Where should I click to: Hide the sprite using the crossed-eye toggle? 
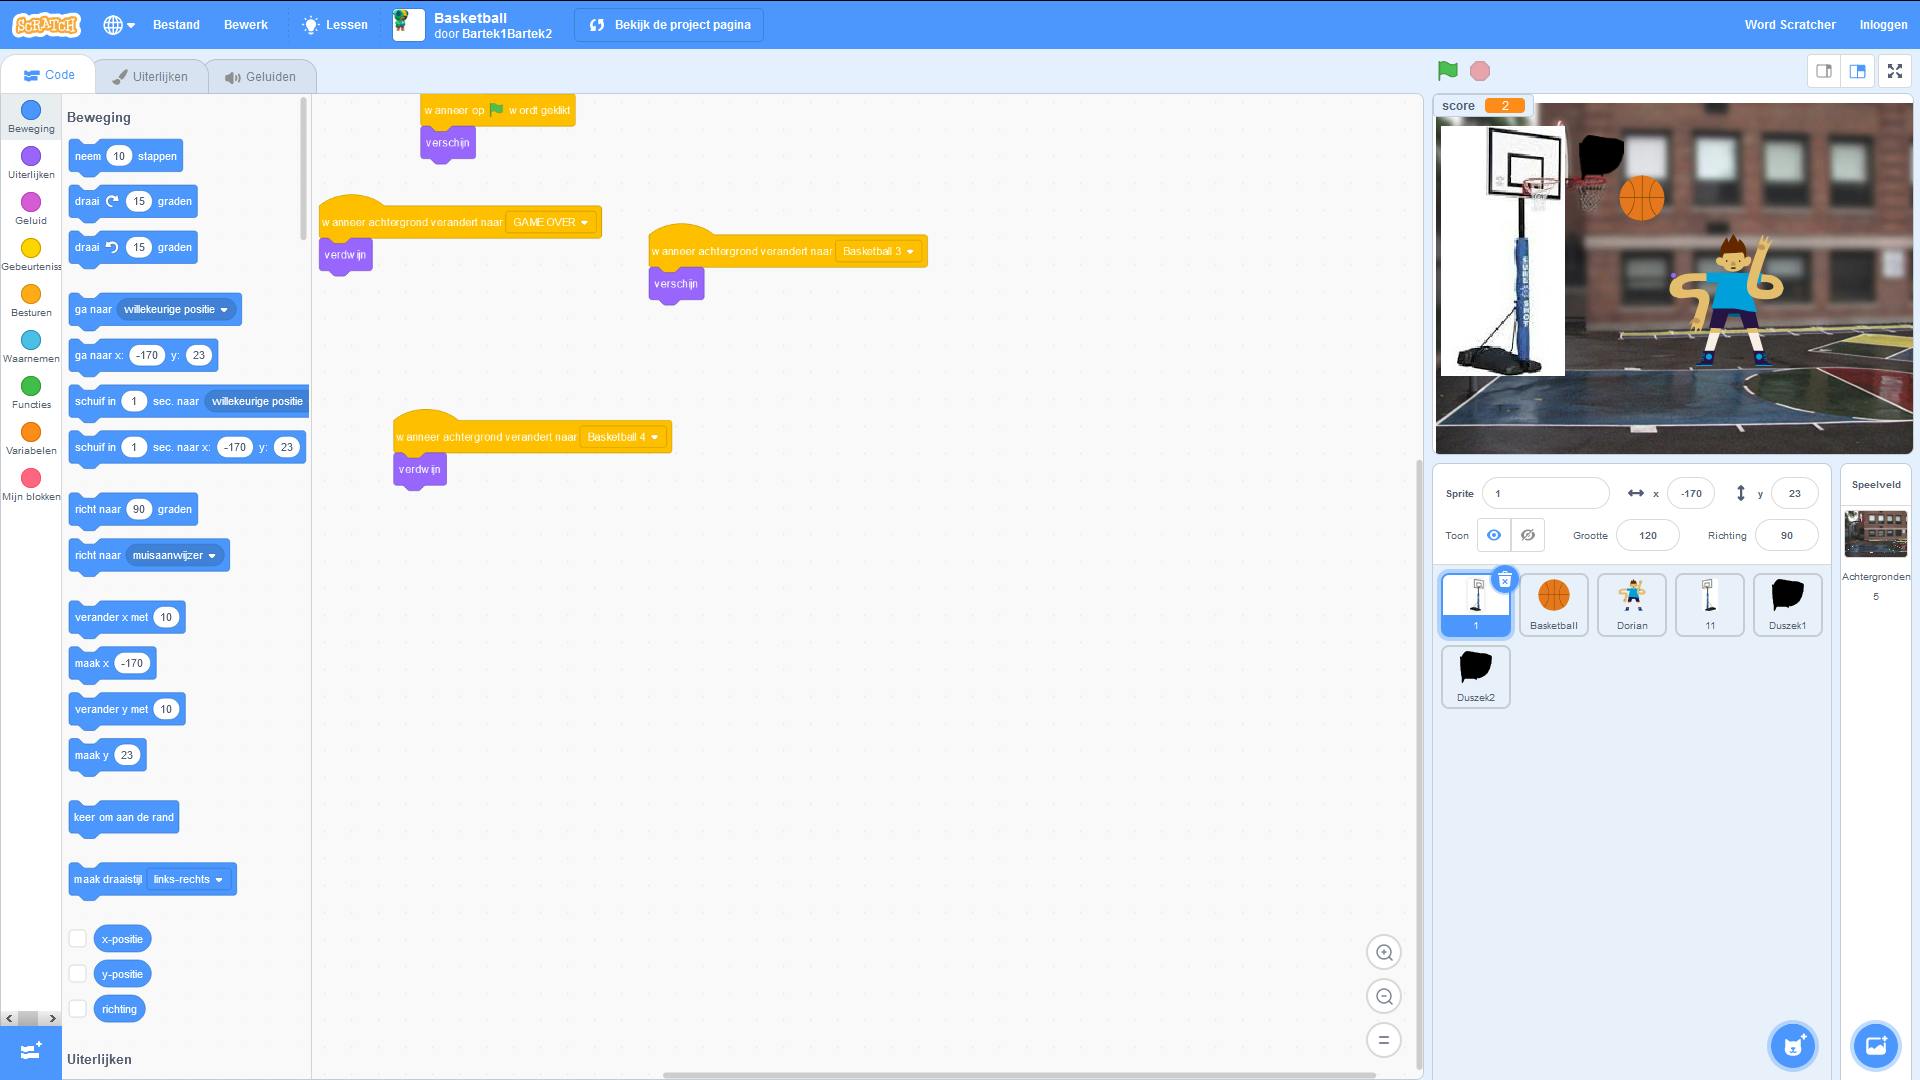1527,535
